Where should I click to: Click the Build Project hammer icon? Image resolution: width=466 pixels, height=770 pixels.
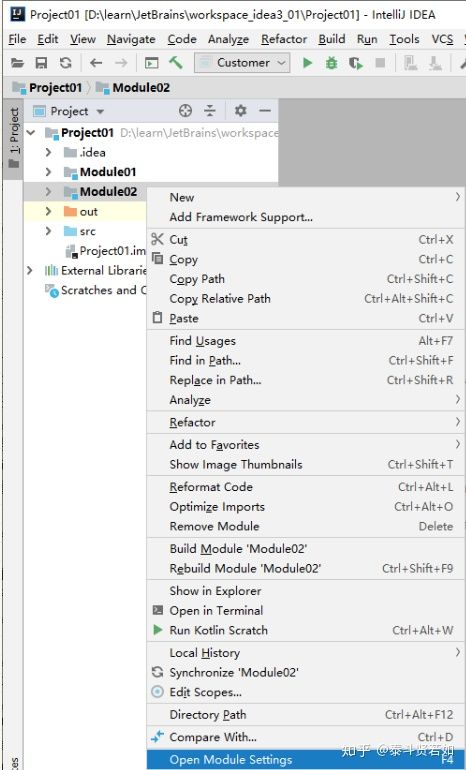[175, 63]
